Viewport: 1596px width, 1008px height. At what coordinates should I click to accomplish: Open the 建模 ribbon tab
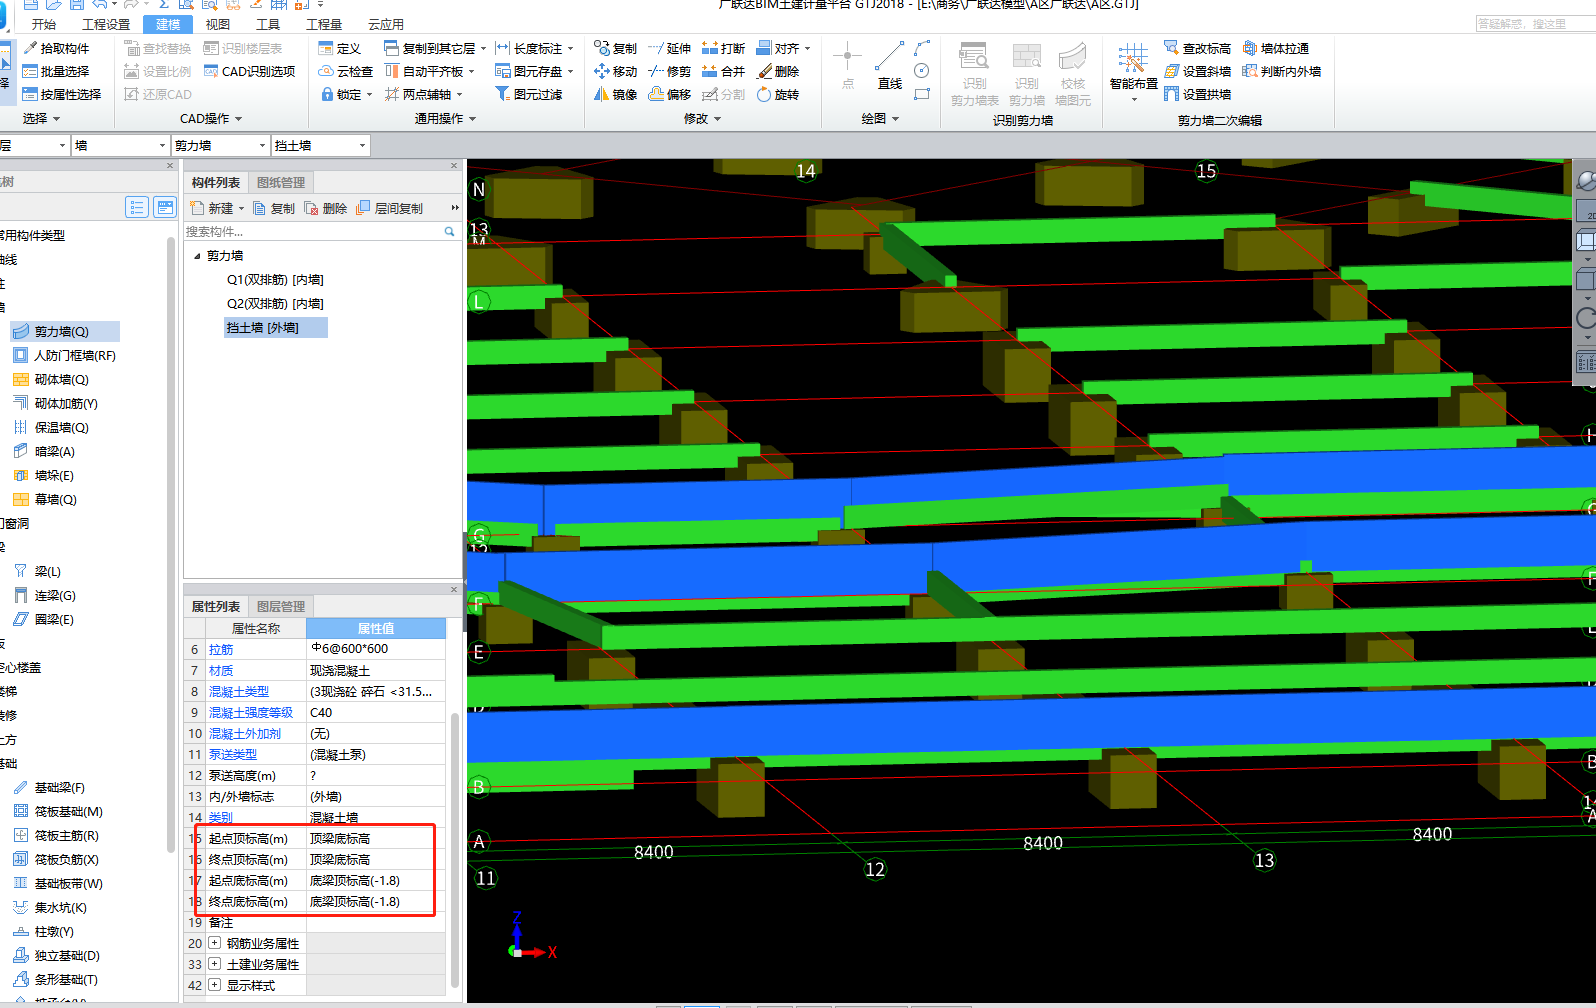[x=168, y=24]
